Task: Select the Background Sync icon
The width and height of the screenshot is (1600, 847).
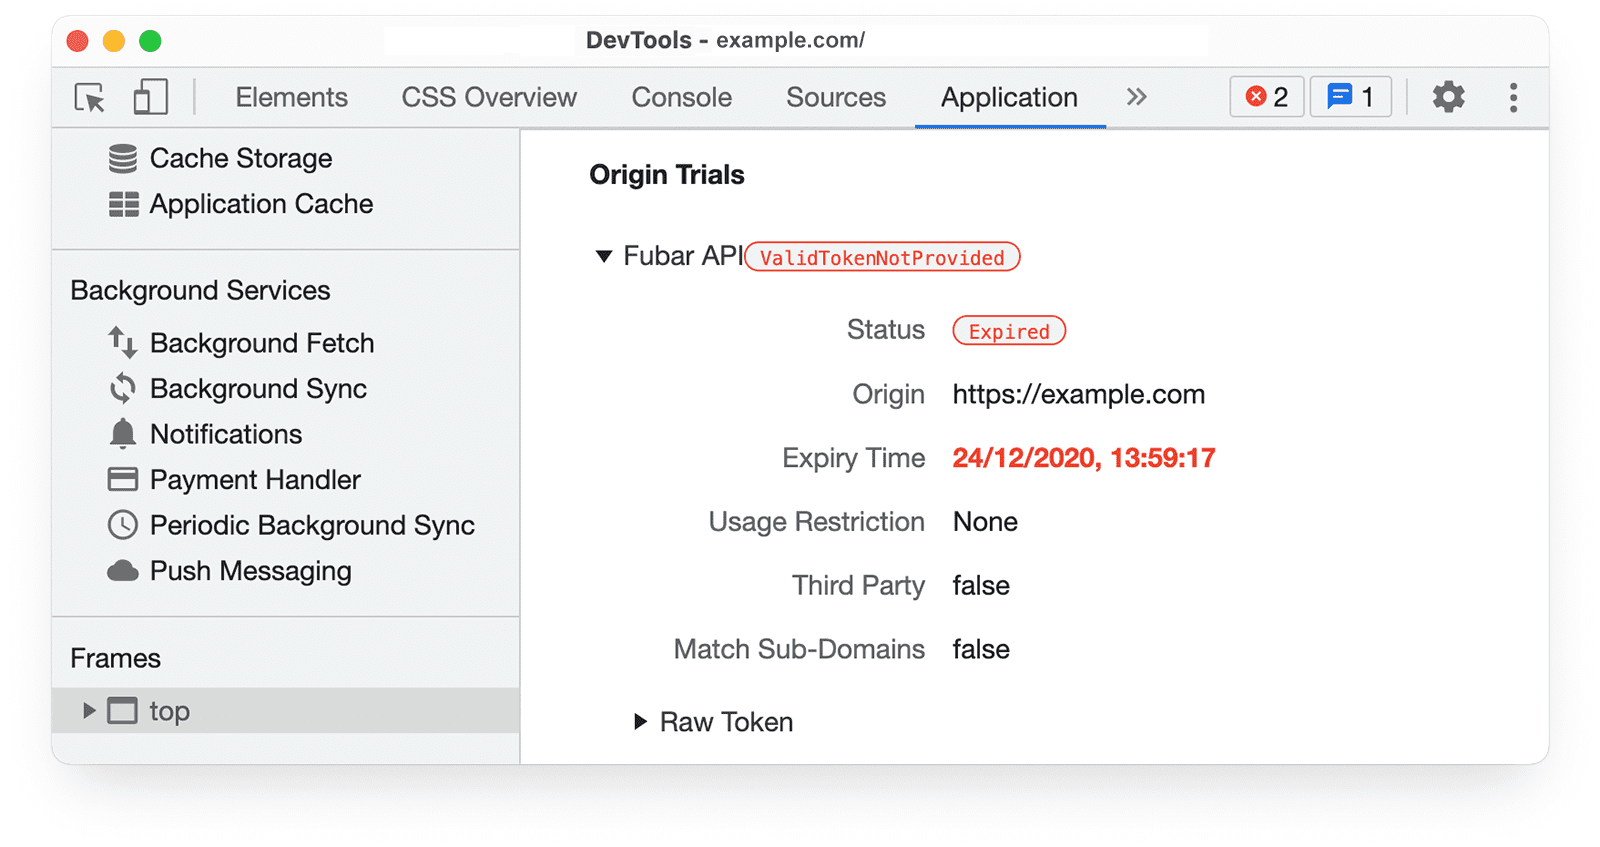Action: [x=123, y=389]
